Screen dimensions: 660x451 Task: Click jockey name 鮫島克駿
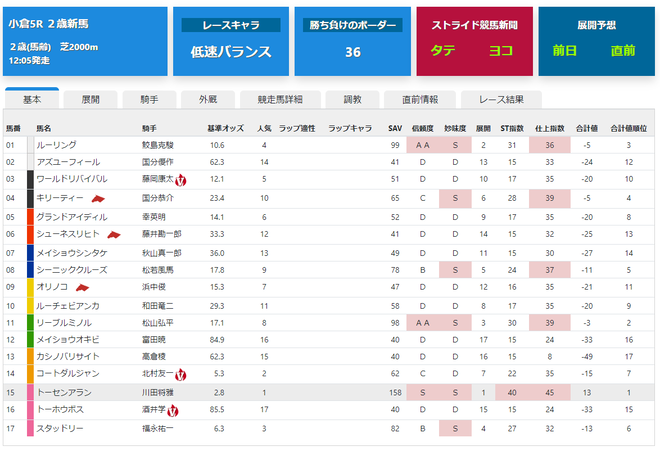point(158,145)
